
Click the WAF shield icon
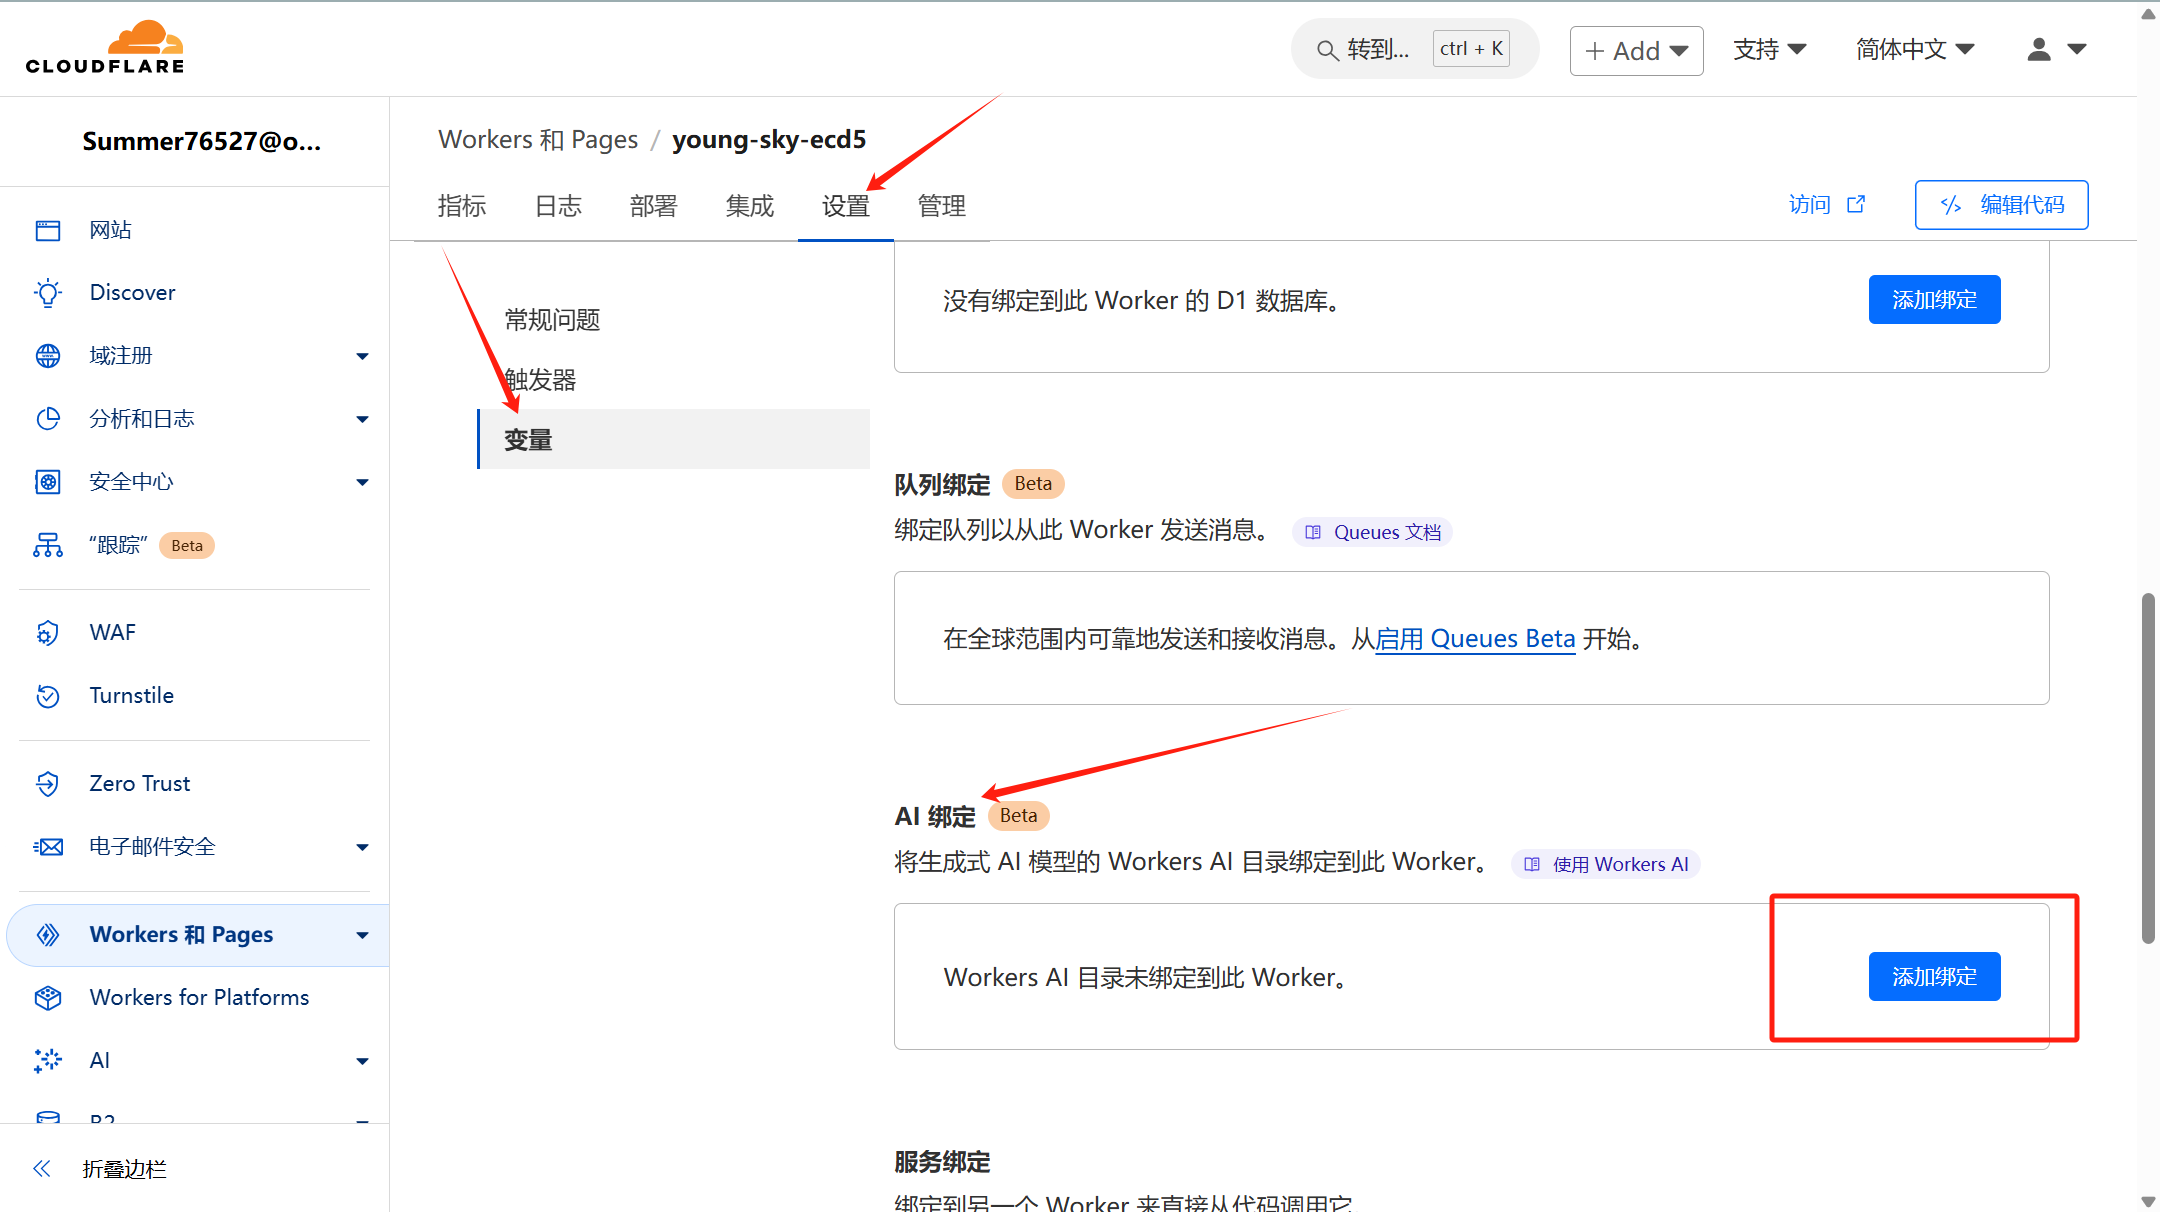point(48,633)
